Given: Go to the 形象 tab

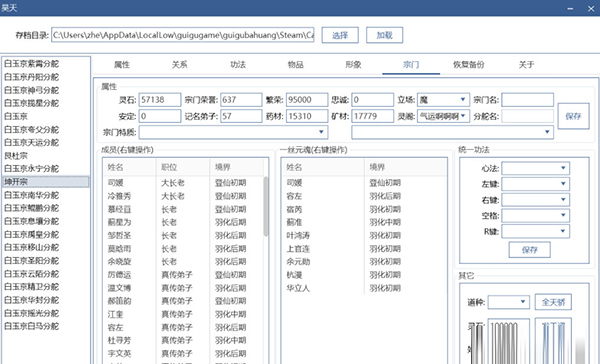Looking at the screenshot, I should click(x=353, y=65).
